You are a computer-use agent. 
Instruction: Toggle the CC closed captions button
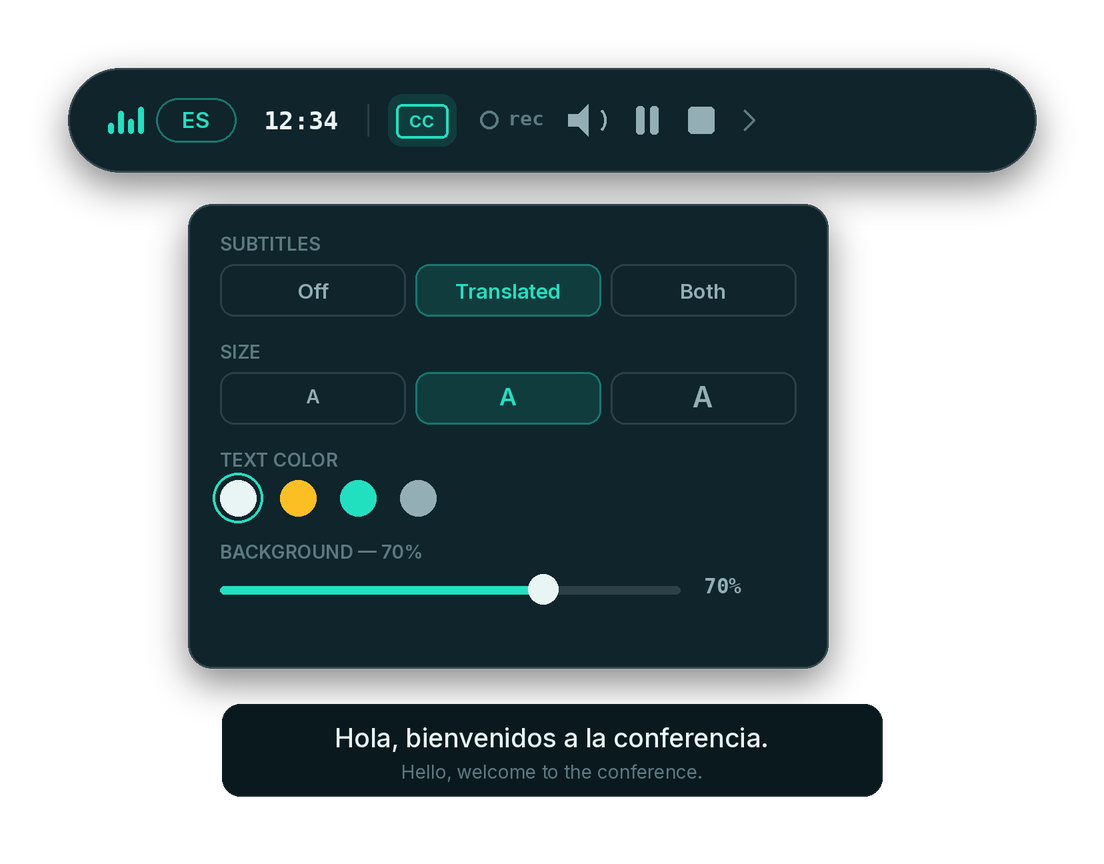422,120
